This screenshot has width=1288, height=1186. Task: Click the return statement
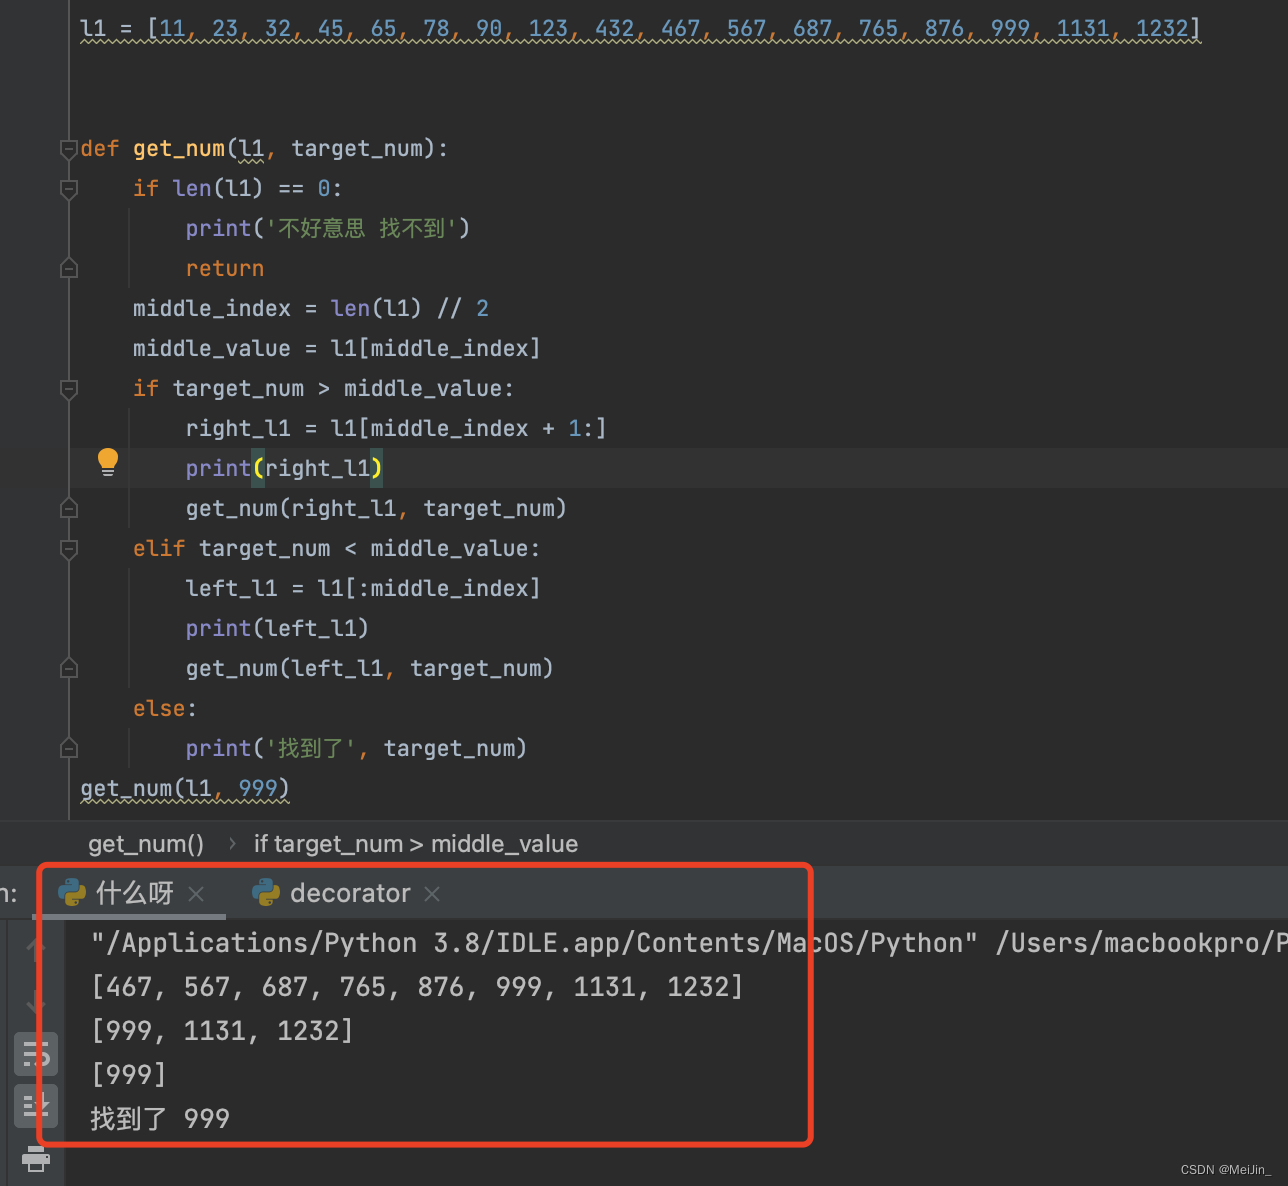[x=225, y=268]
